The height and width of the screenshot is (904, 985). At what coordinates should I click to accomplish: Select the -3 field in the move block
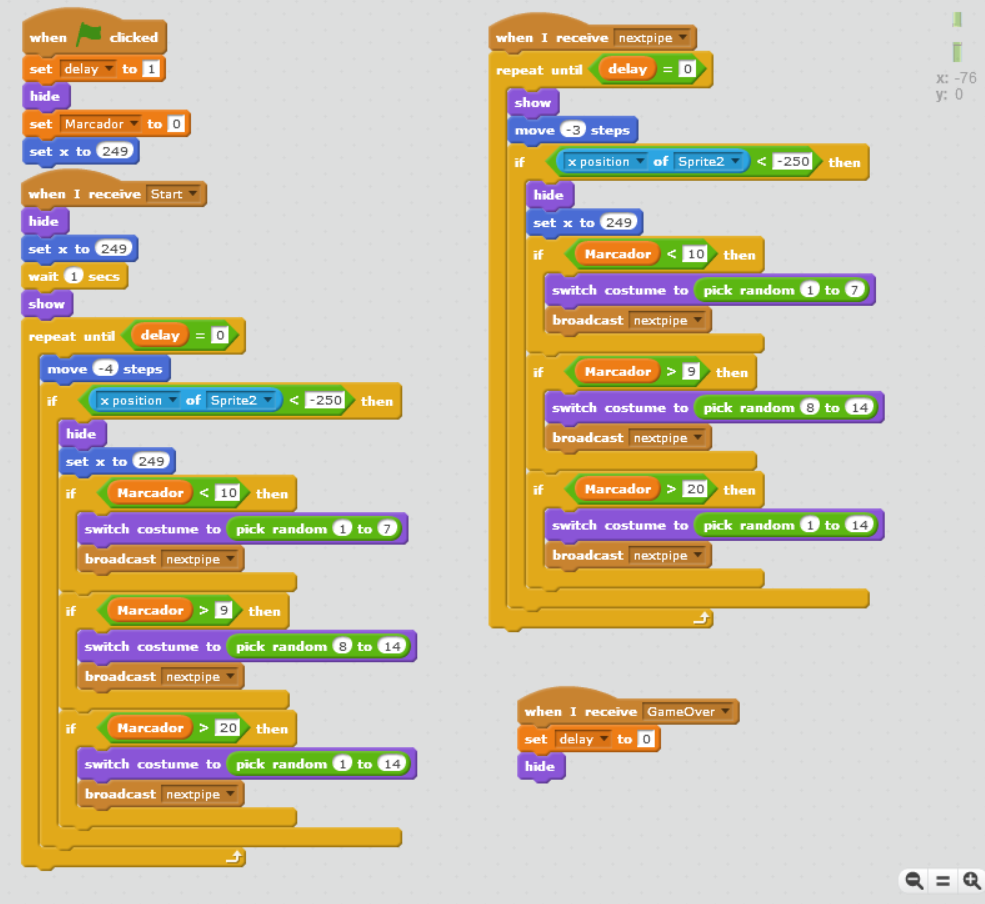pyautogui.click(x=573, y=130)
